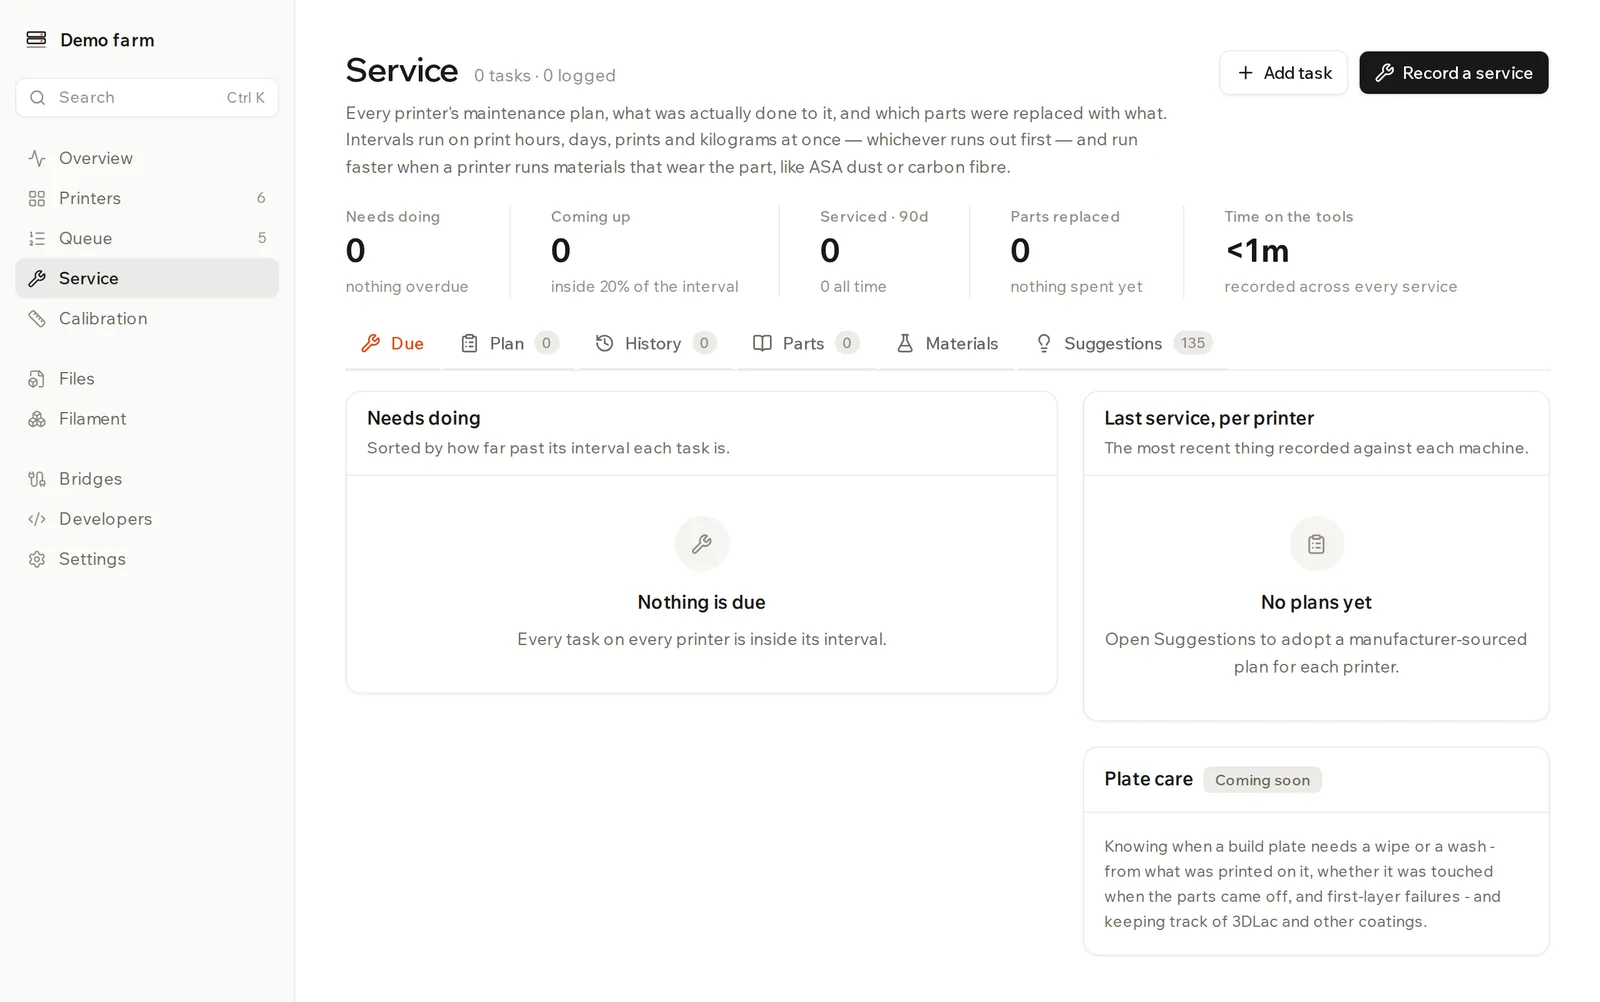Click the Queue list icon
This screenshot has height=1002, width=1600.
[37, 238]
